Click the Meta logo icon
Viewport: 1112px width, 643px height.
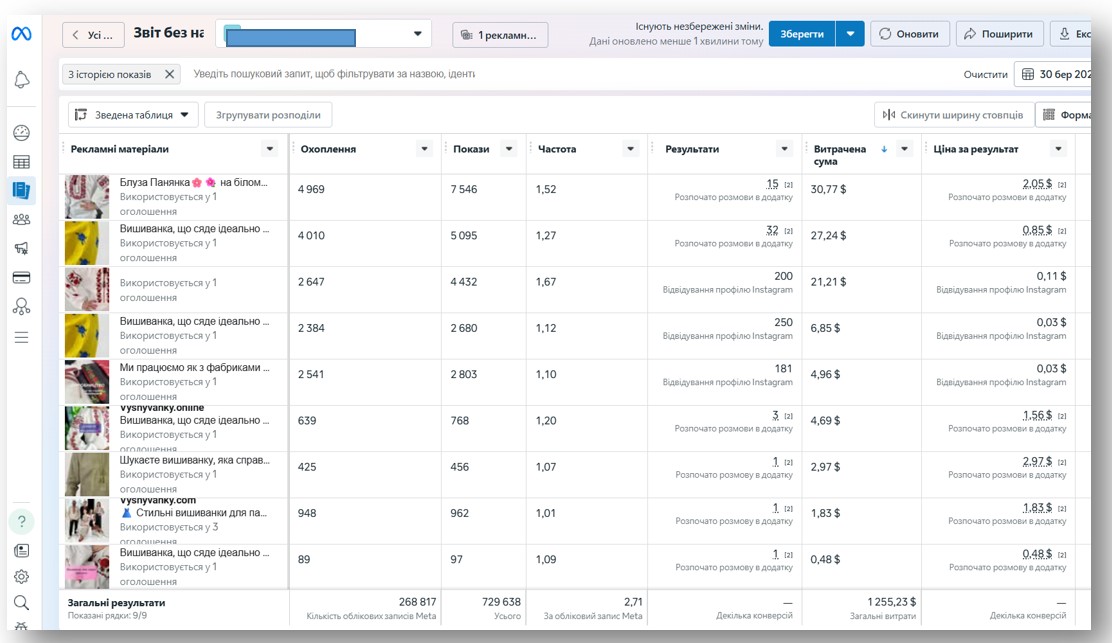coord(21,33)
